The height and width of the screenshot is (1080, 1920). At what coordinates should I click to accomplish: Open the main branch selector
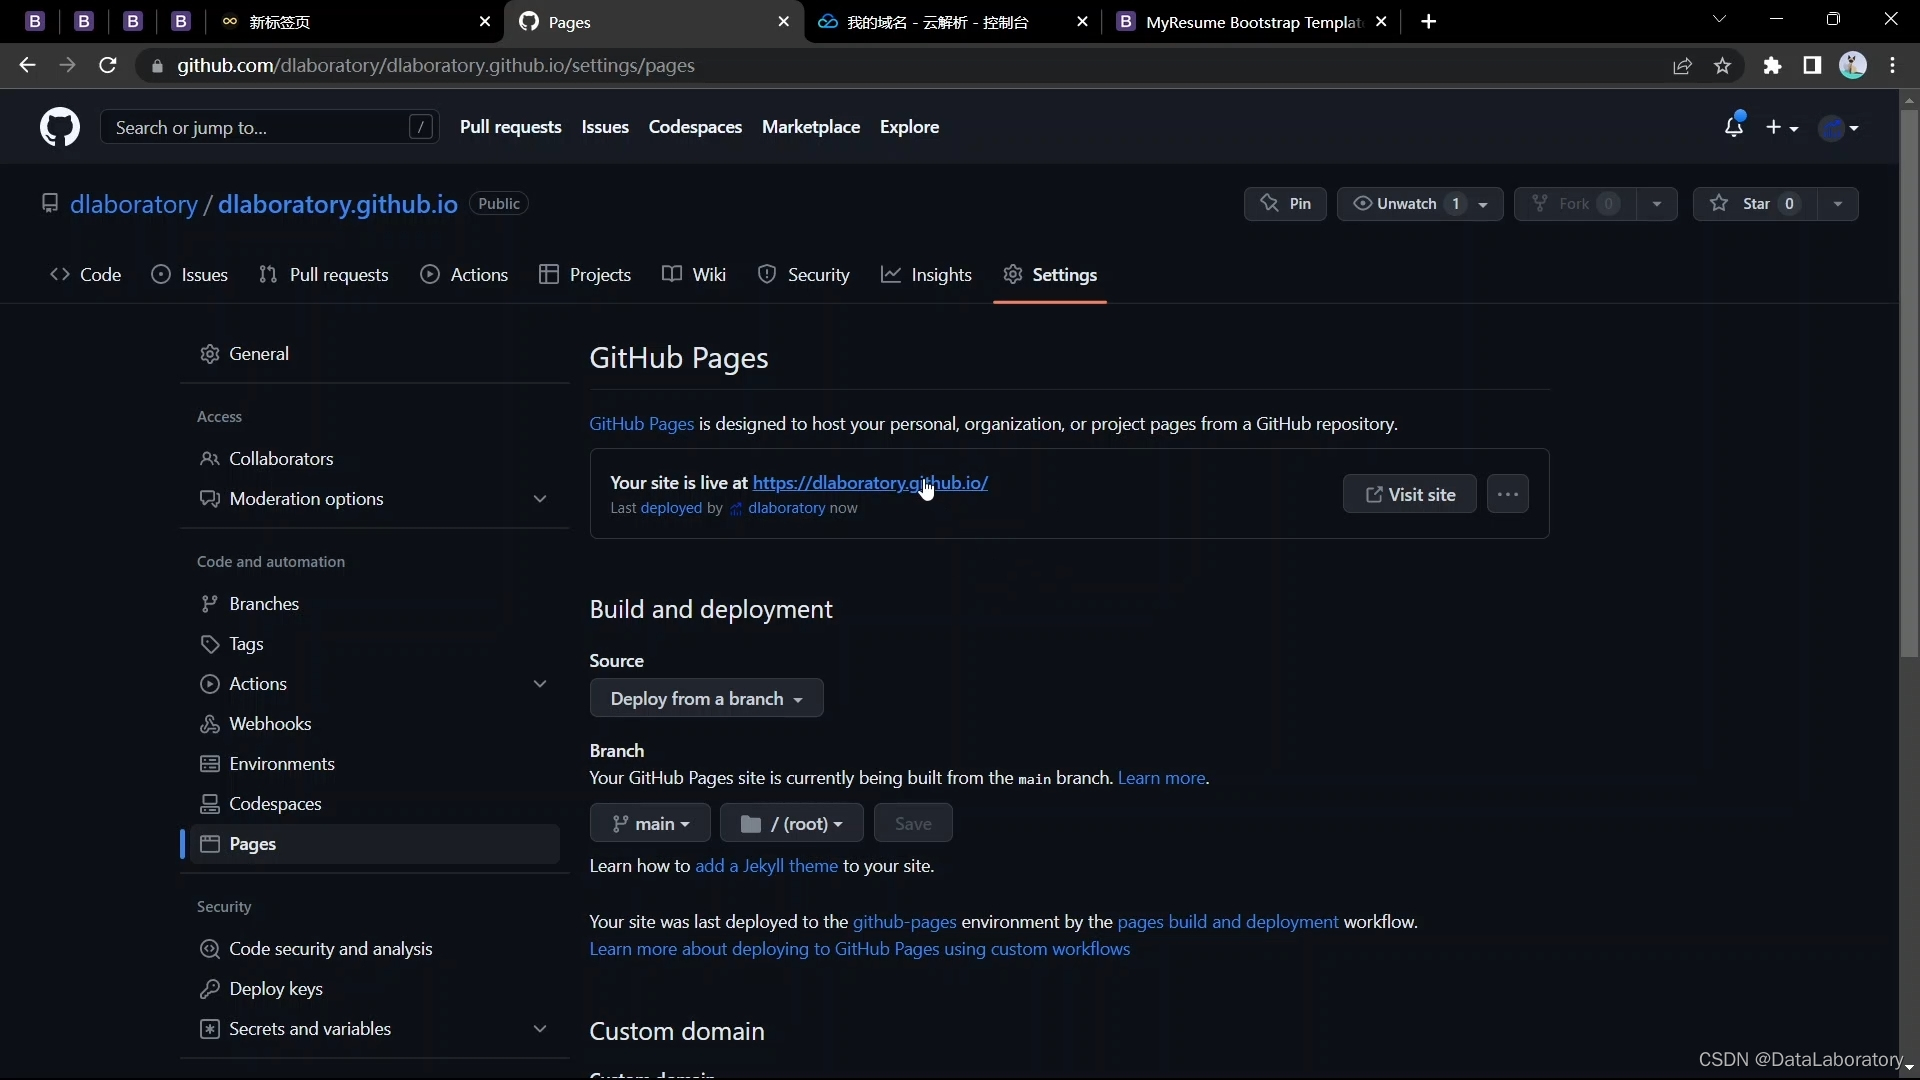650,824
